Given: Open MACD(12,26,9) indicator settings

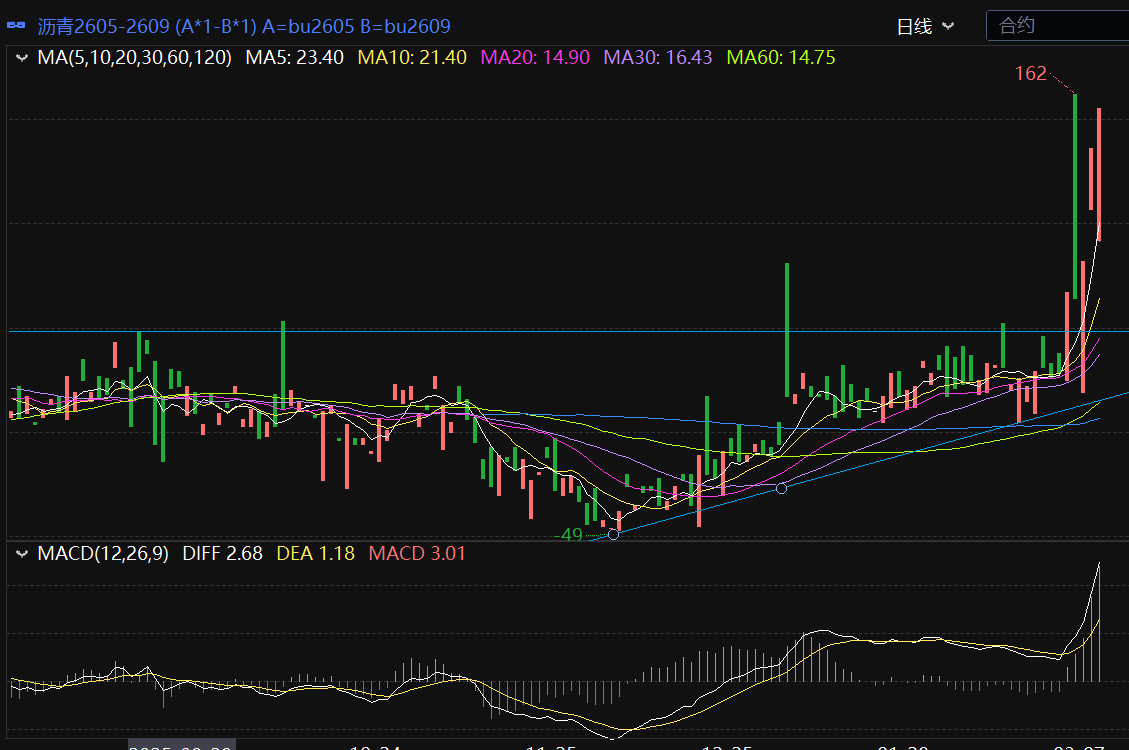Looking at the screenshot, I should pos(104,553).
